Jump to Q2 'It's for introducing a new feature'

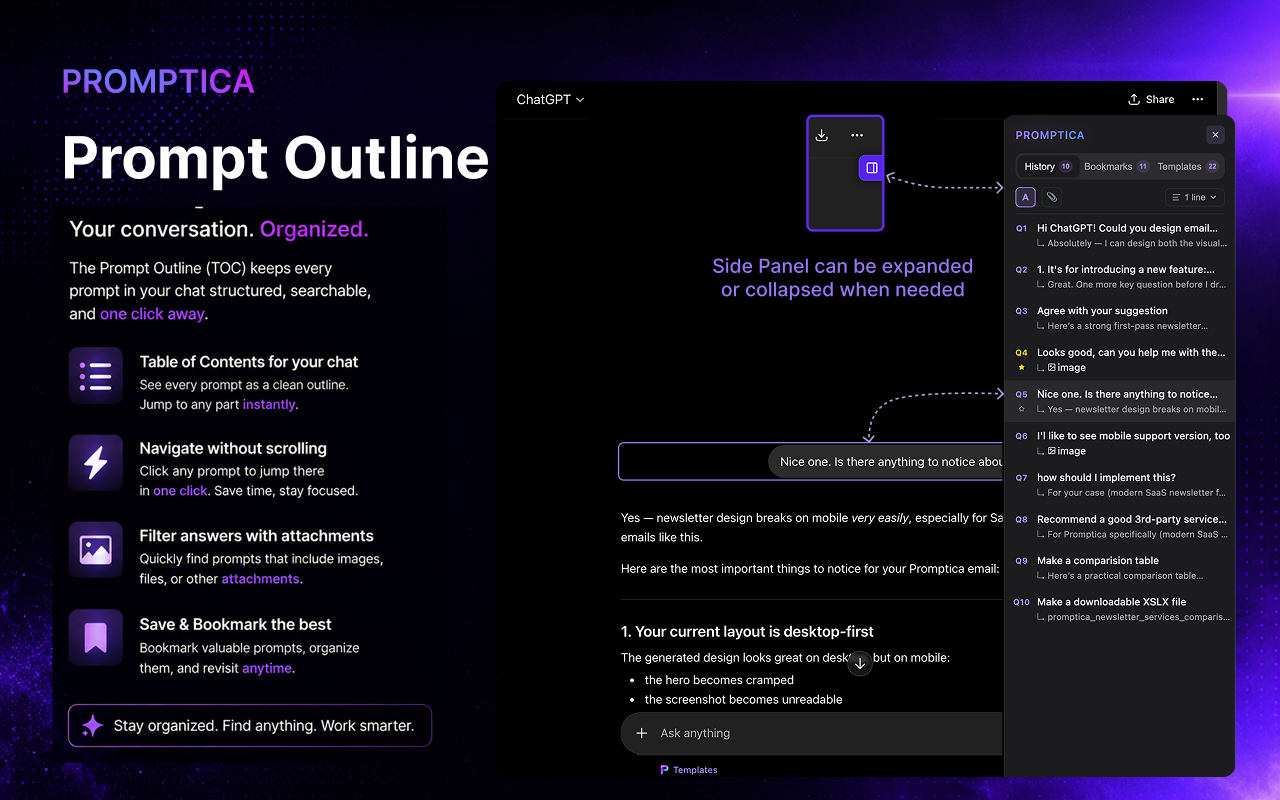pyautogui.click(x=1119, y=277)
